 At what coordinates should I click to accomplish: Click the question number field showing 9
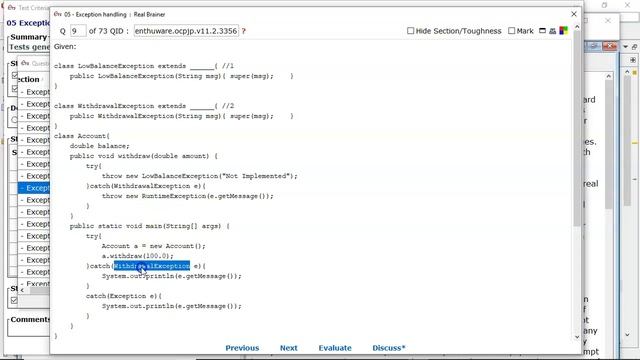pyautogui.click(x=78, y=31)
